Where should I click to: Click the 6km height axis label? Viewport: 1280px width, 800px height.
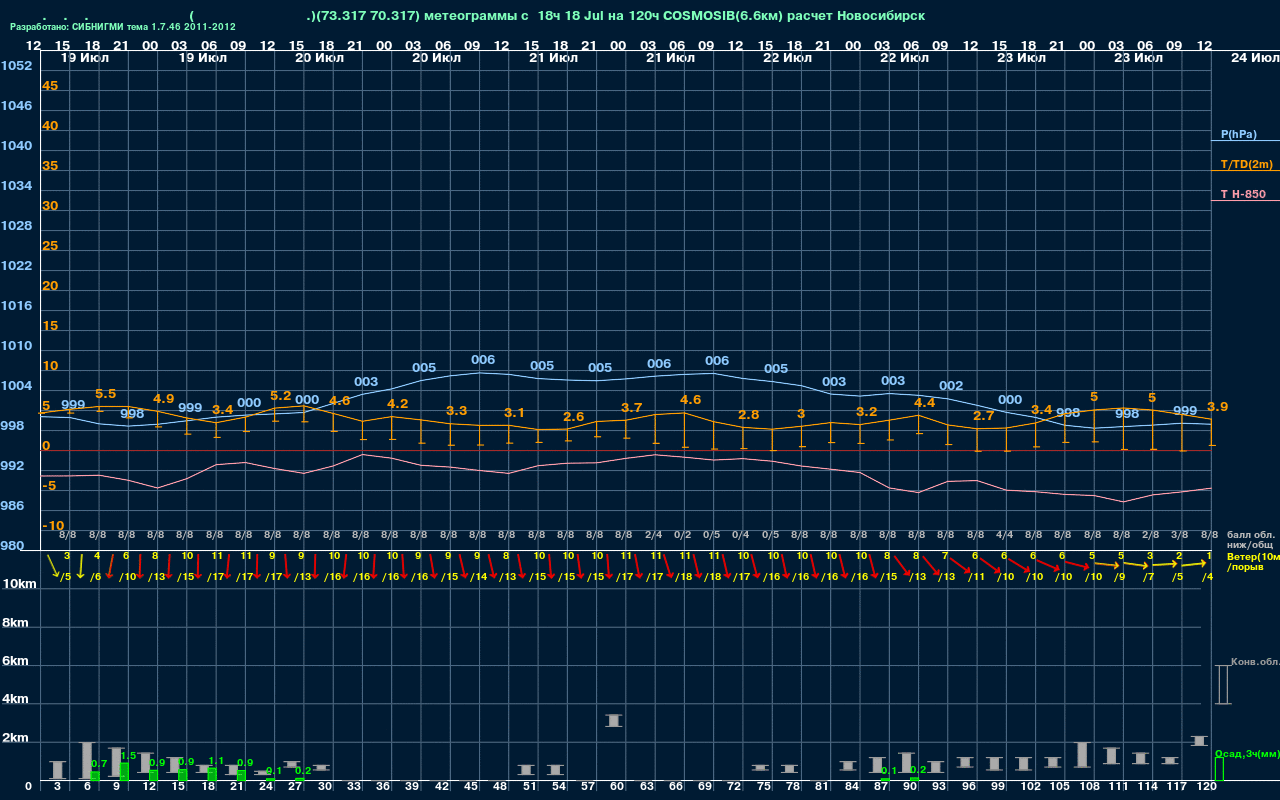(14, 661)
